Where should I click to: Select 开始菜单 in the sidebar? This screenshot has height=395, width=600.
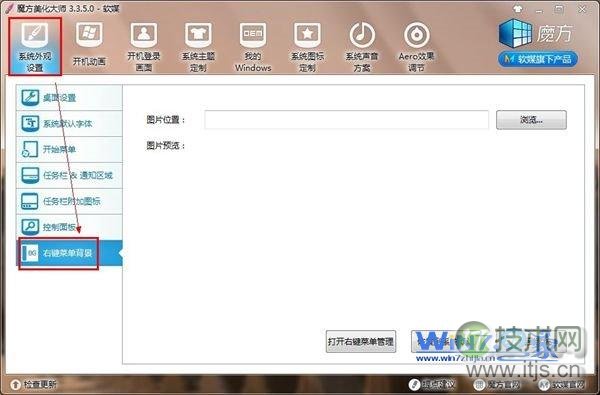[69, 149]
